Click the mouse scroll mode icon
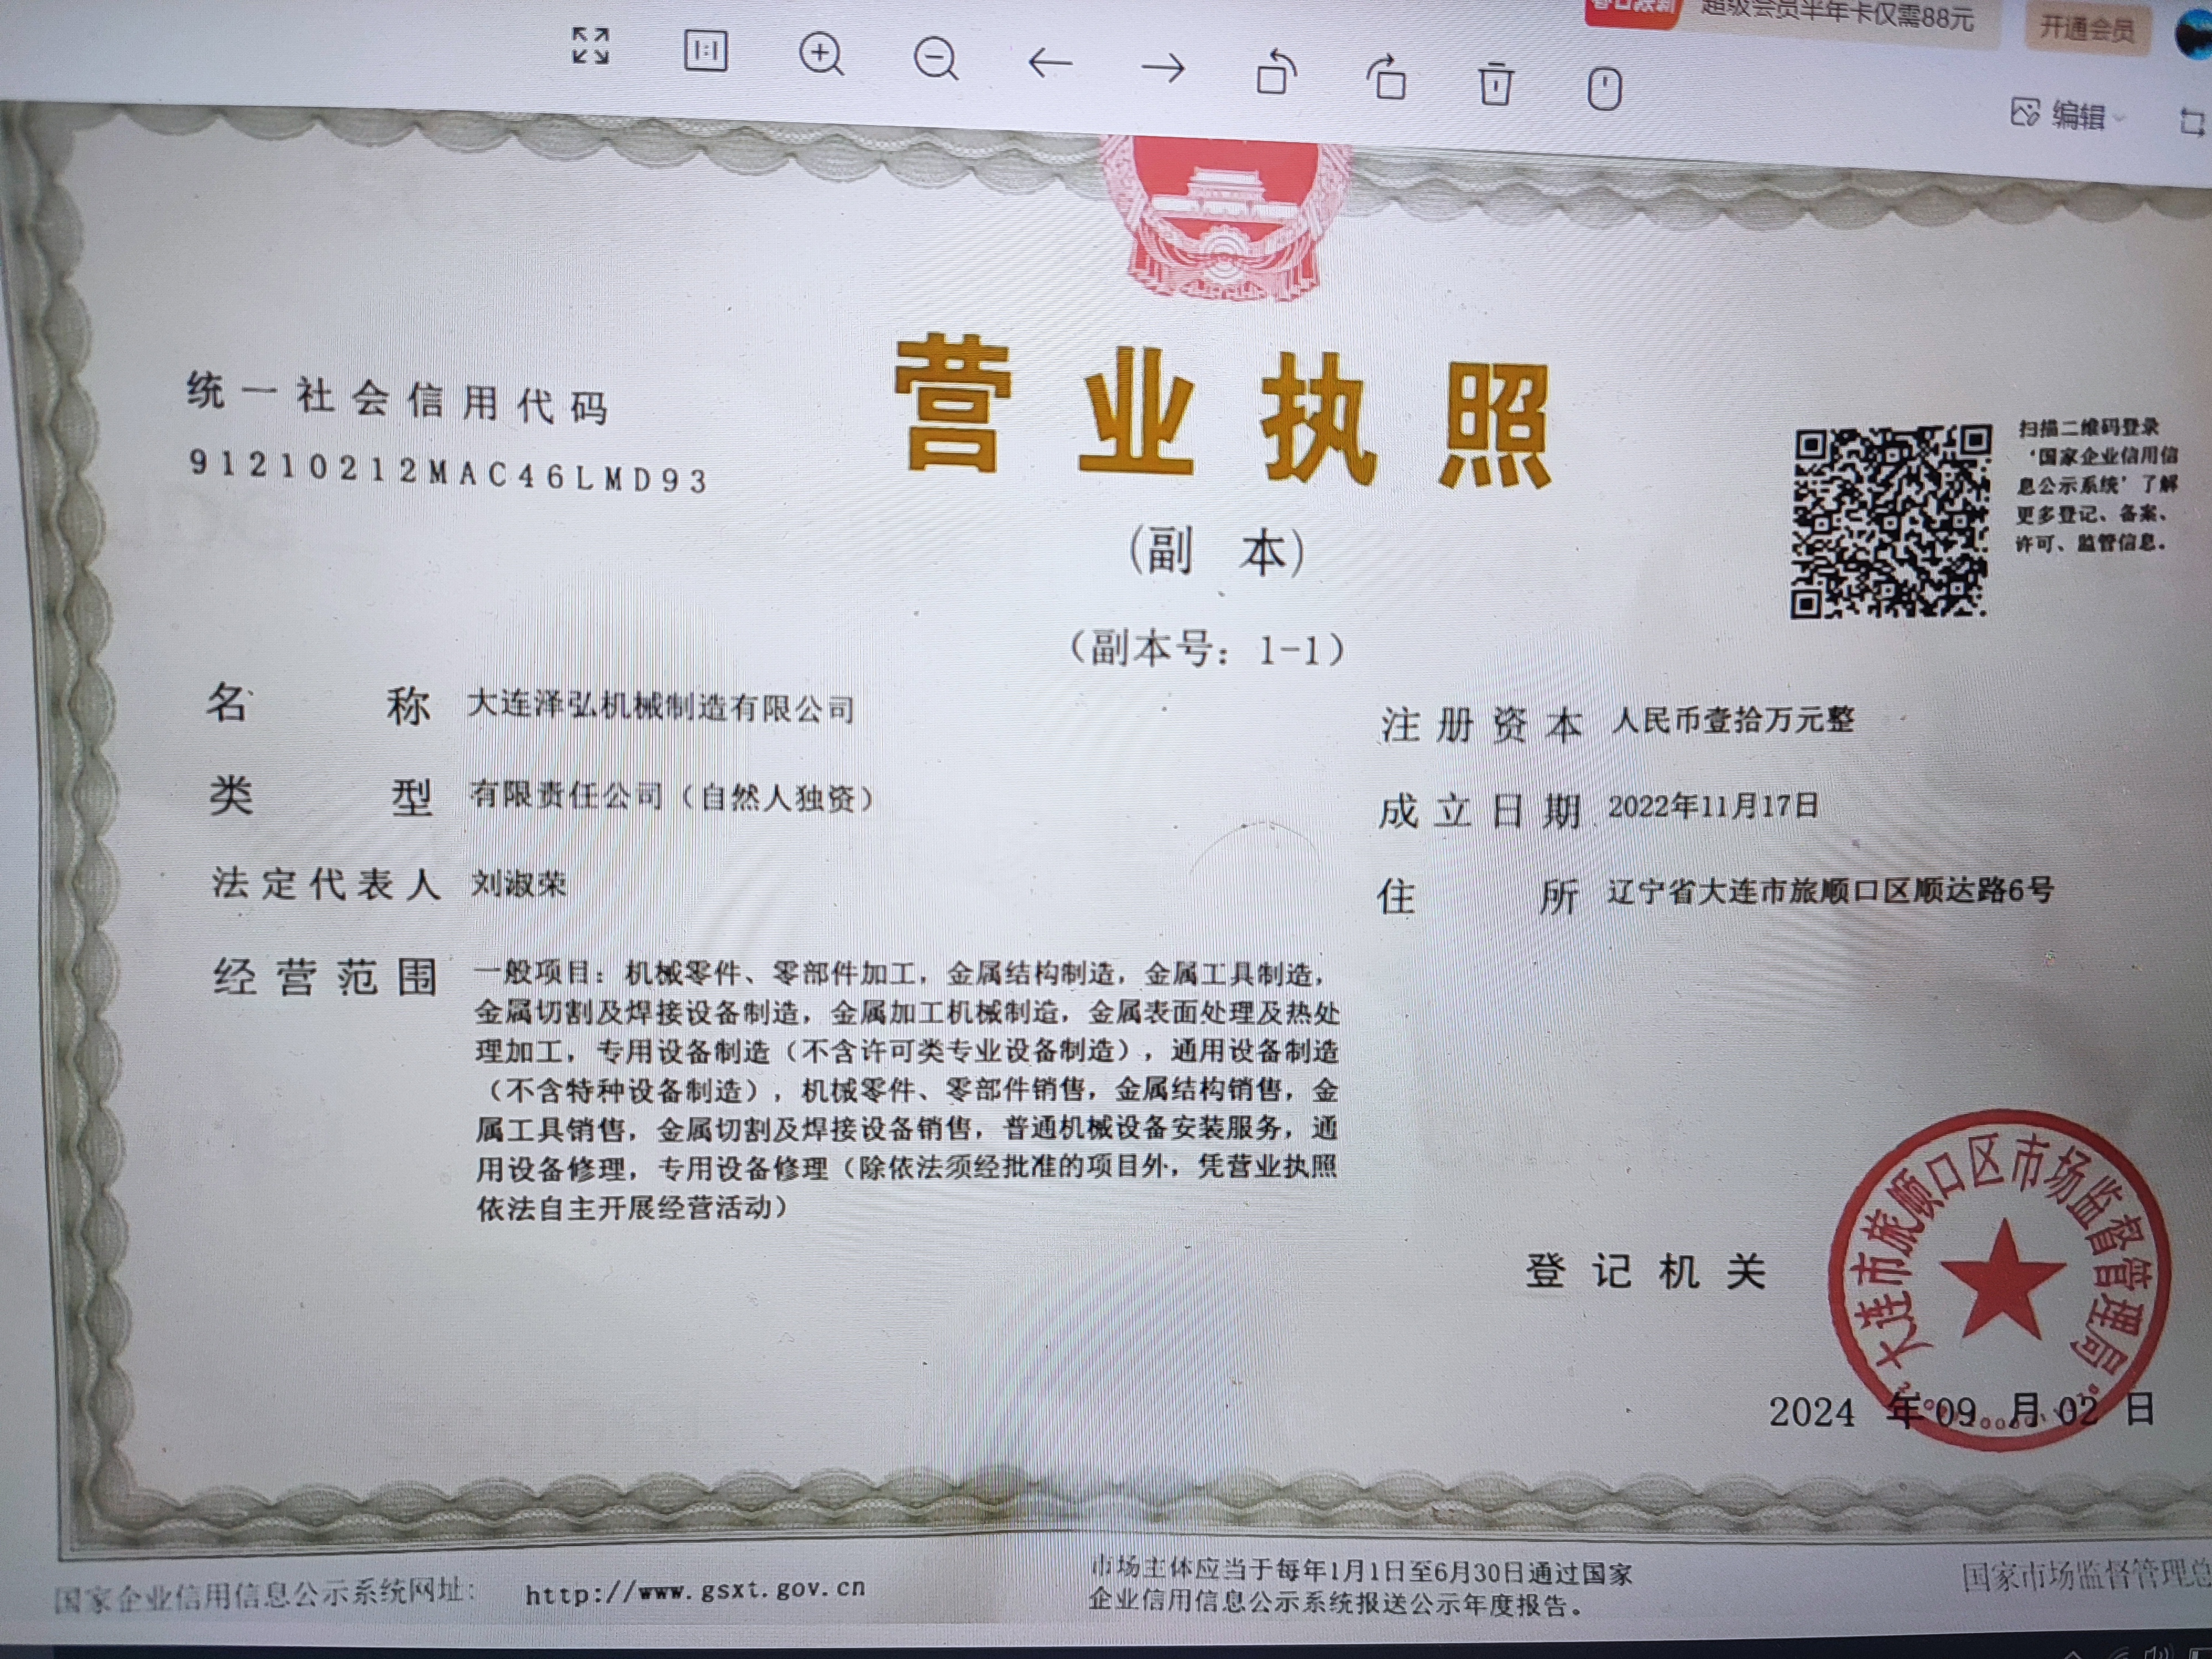Screen dimensions: 2212x1659 (x=1605, y=88)
